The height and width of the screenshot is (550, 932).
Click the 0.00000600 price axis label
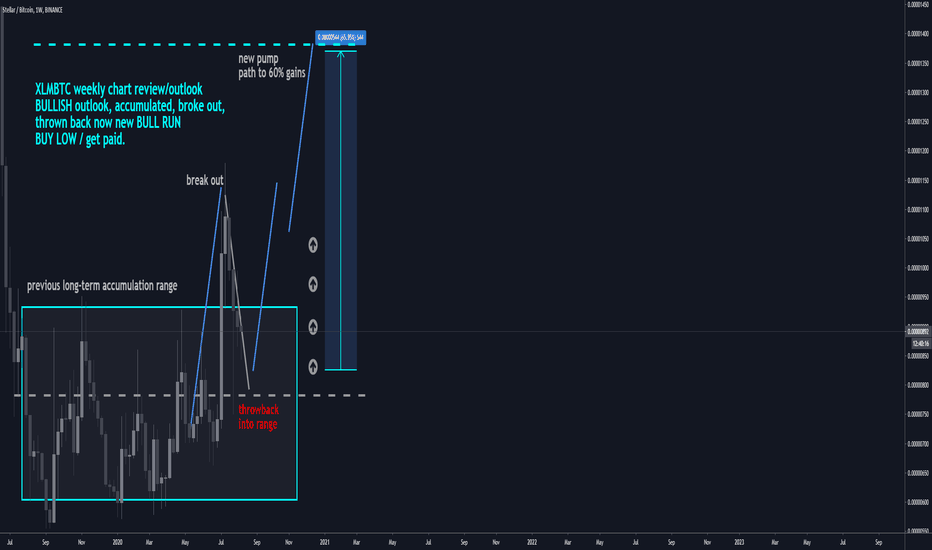918,502
